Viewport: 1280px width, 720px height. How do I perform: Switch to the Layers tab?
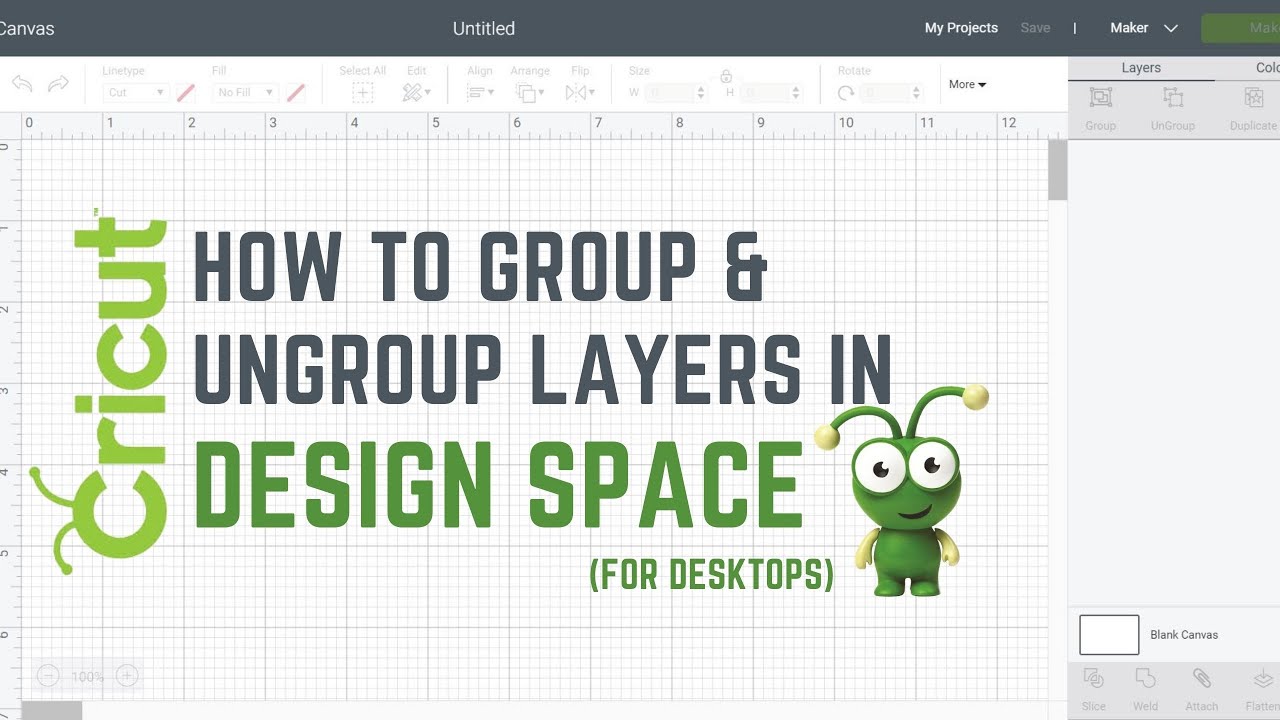coord(1141,68)
